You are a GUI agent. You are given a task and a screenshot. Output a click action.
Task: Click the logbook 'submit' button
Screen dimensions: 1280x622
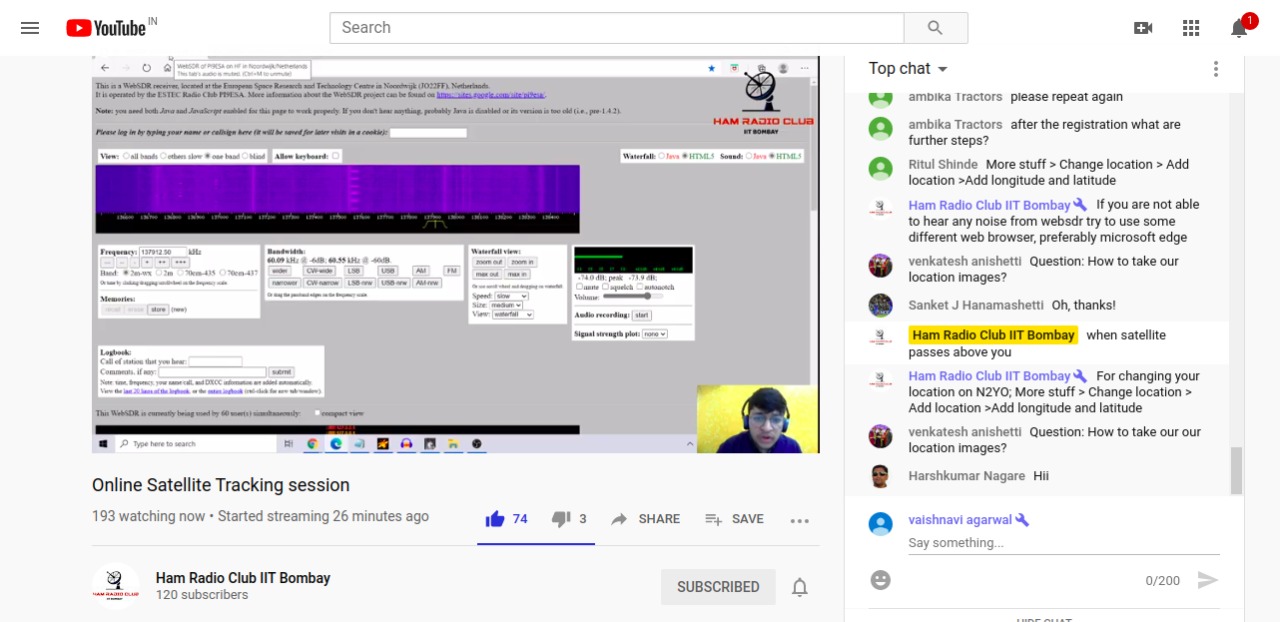[x=281, y=372]
